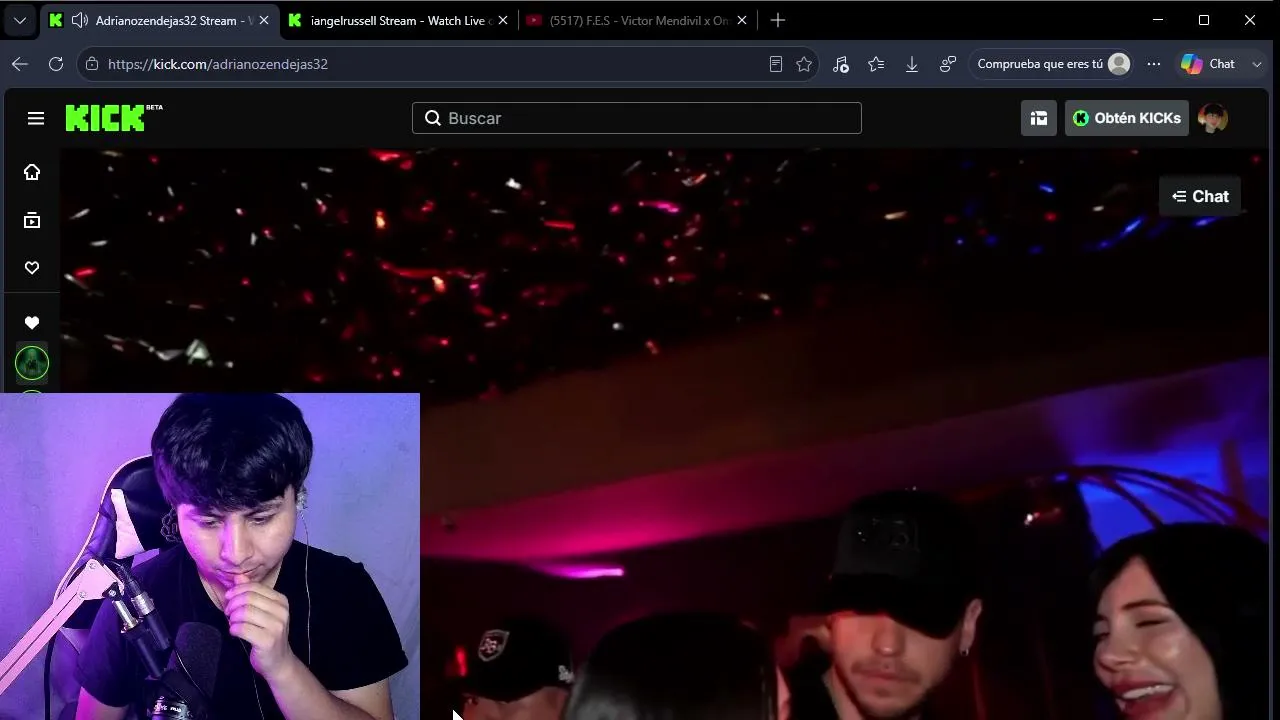This screenshot has height=720, width=1280.
Task: Add this page to favorites
Action: click(x=804, y=64)
